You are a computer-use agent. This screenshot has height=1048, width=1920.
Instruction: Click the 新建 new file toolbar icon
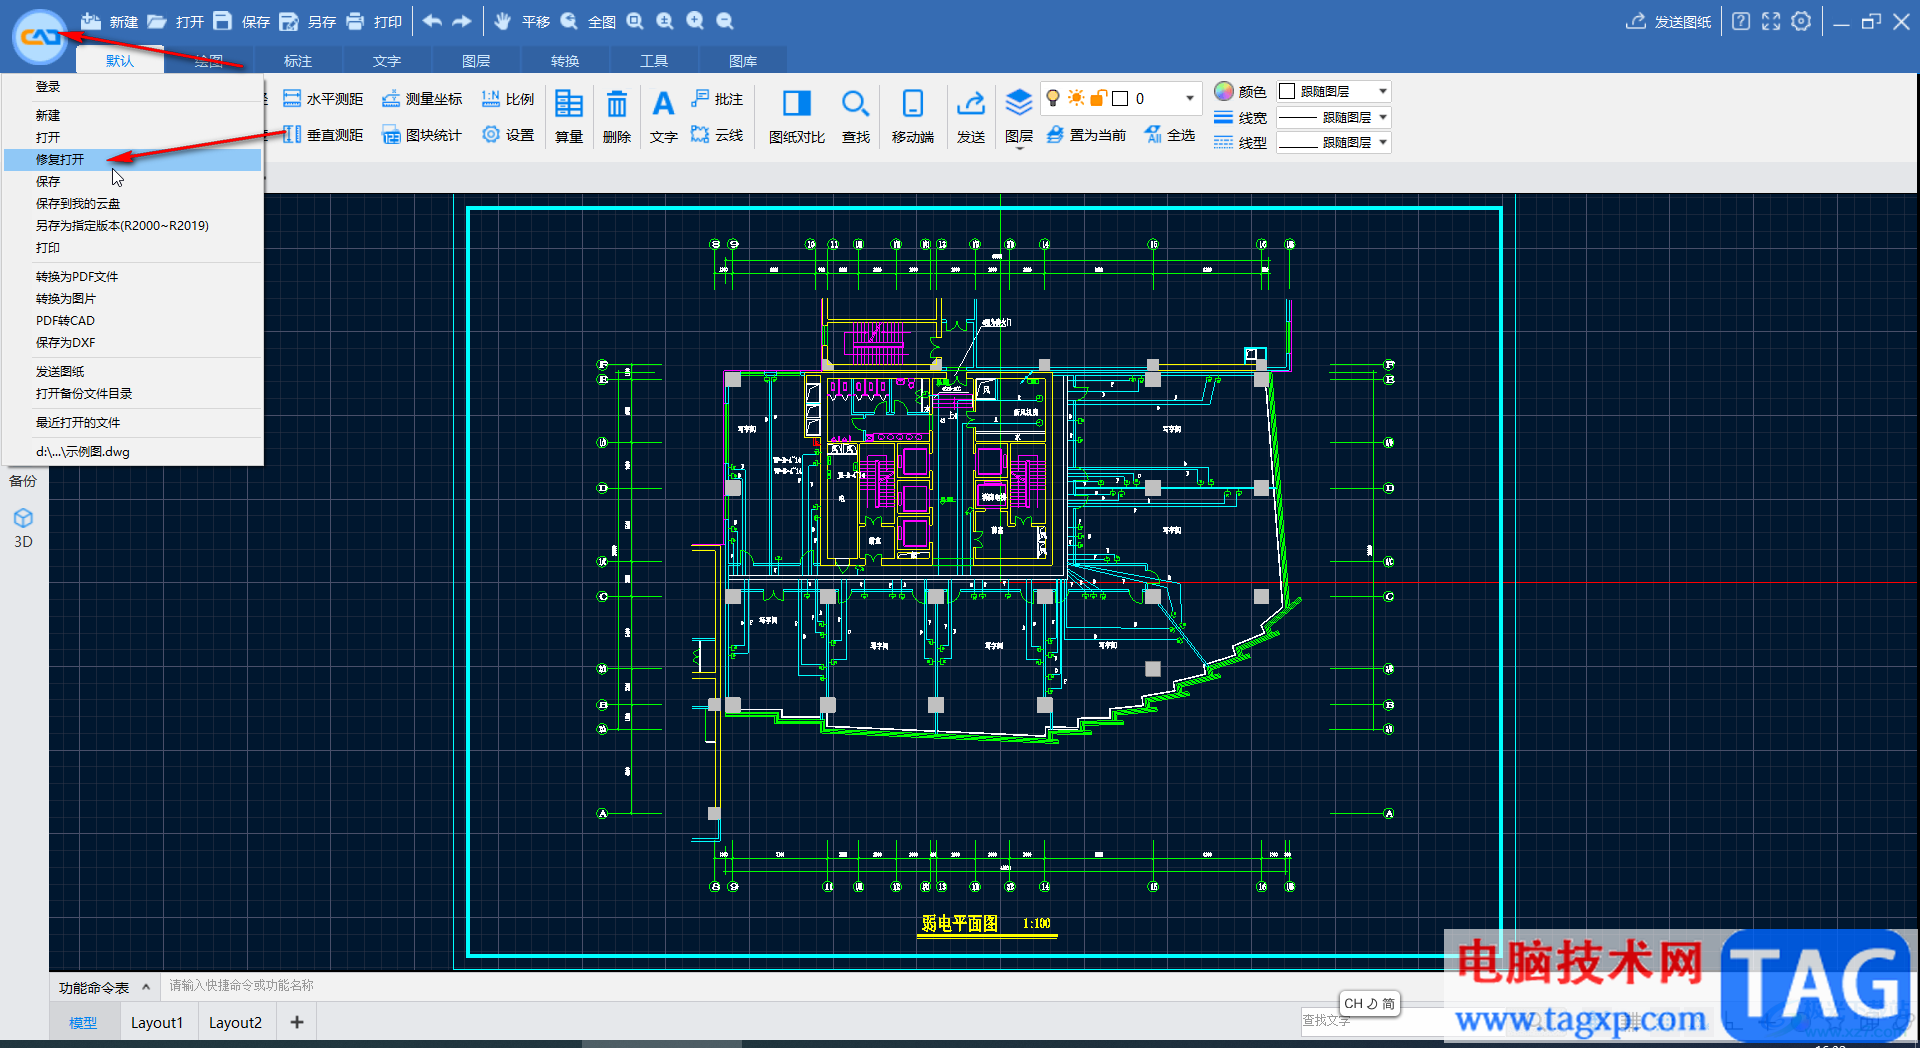pyautogui.click(x=91, y=21)
